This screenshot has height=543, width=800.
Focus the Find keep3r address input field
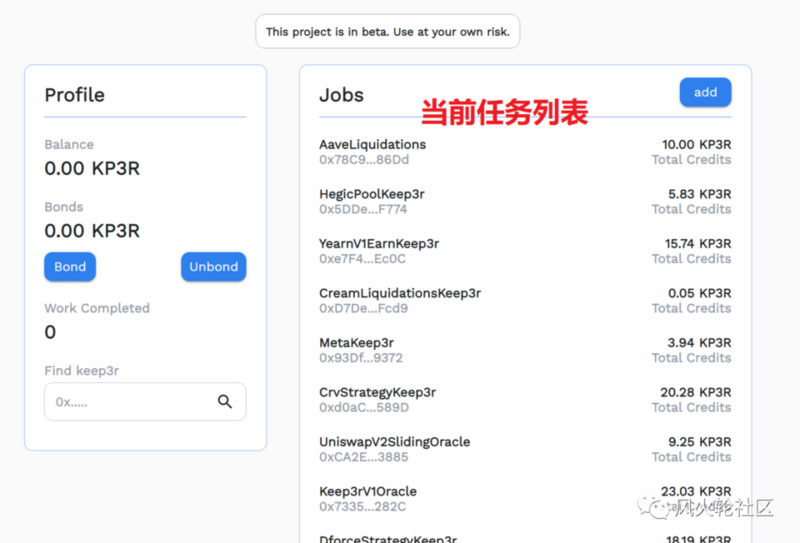tap(145, 402)
